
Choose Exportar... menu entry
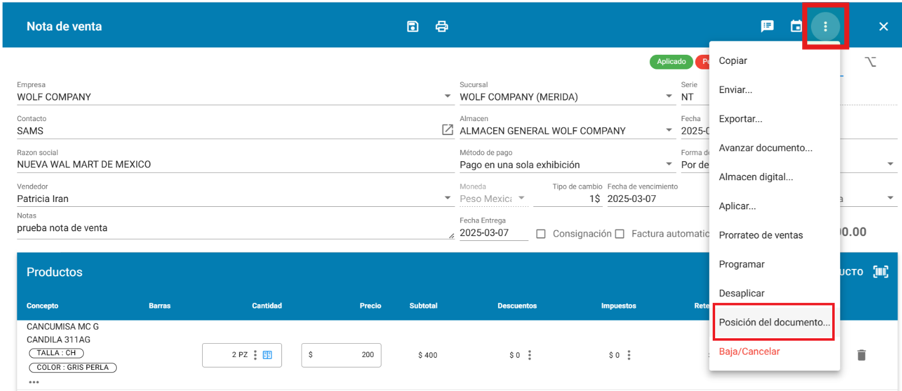775,119
